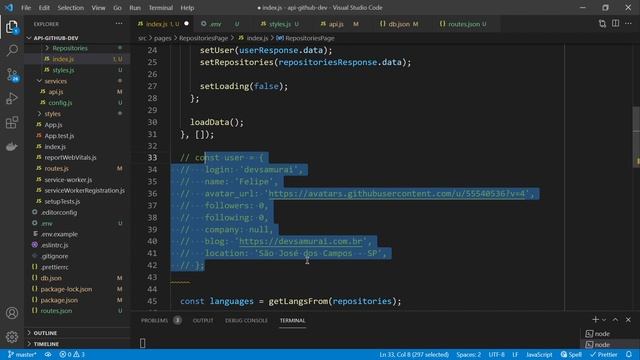Open the Manage gear icon
The height and width of the screenshot is (360, 640).
[12, 337]
